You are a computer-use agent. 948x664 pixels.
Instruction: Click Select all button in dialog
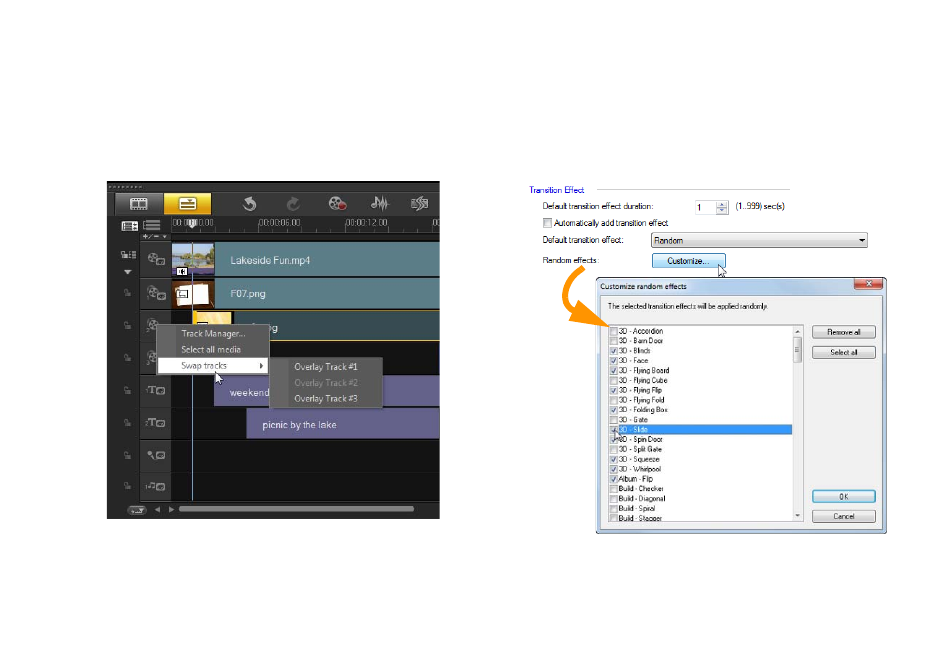pos(843,352)
